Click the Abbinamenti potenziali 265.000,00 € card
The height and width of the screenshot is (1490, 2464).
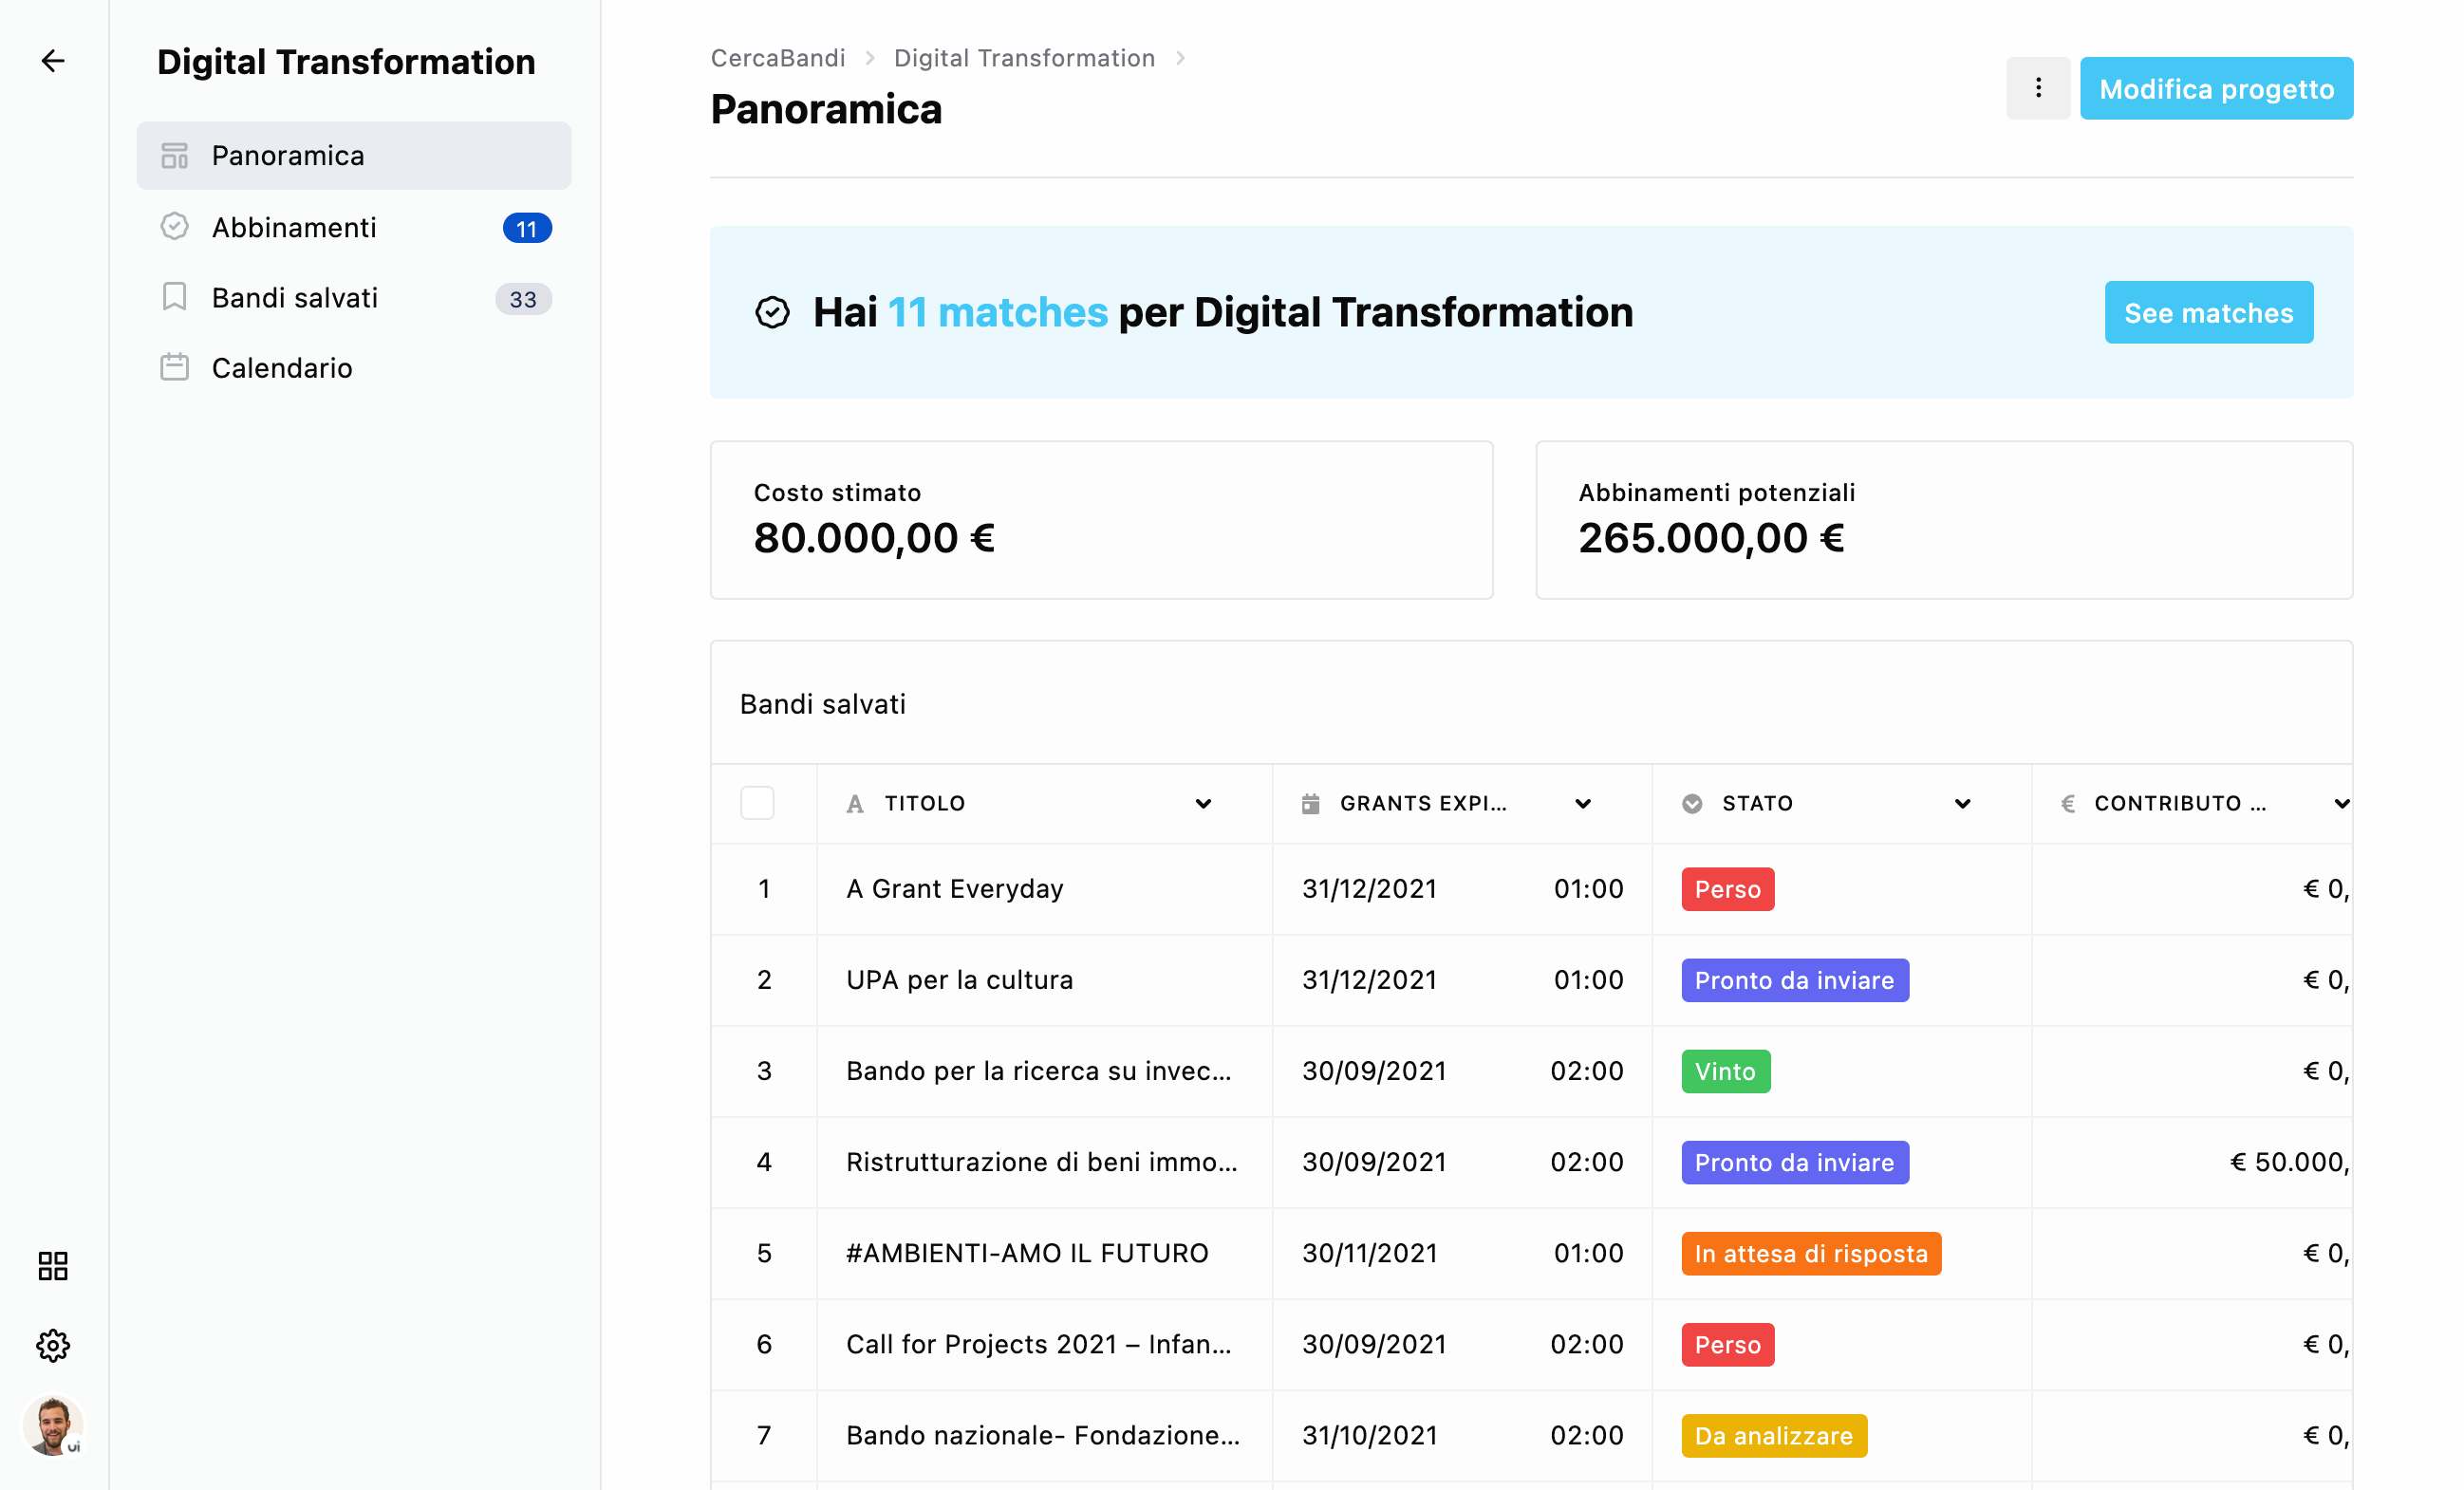pyautogui.click(x=1943, y=520)
